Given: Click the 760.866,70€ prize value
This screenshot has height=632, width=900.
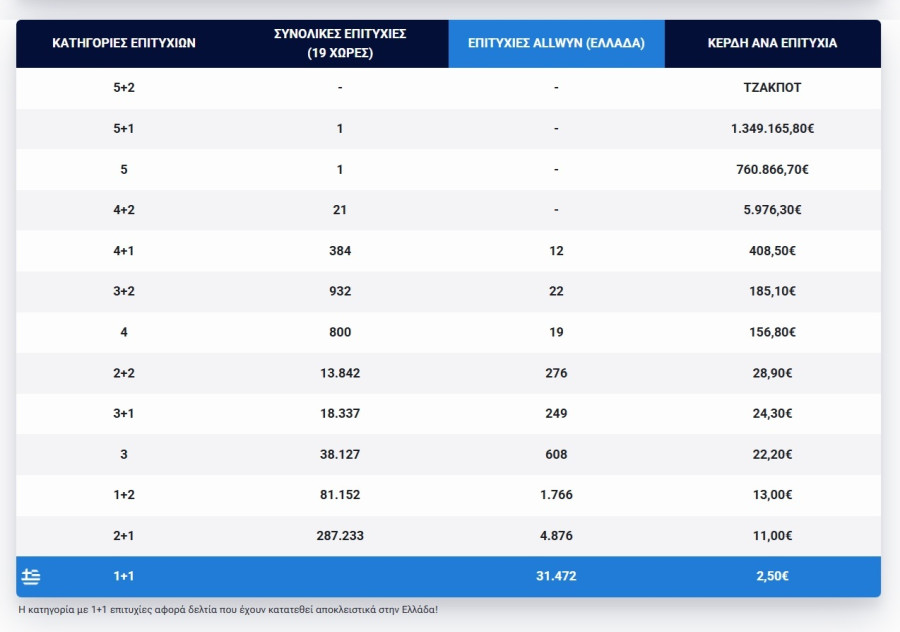Looking at the screenshot, I should (772, 169).
